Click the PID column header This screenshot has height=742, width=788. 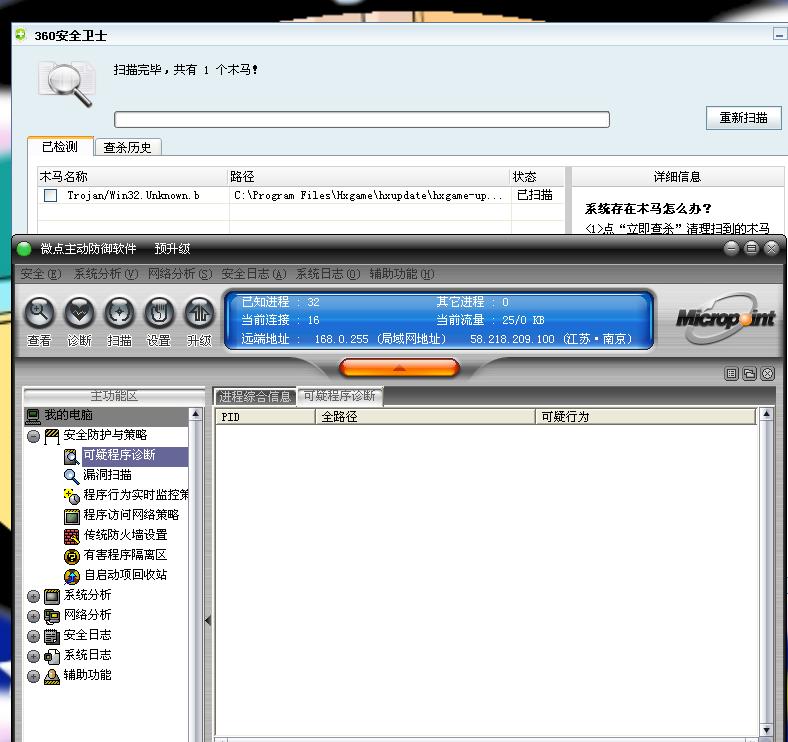tap(265, 417)
